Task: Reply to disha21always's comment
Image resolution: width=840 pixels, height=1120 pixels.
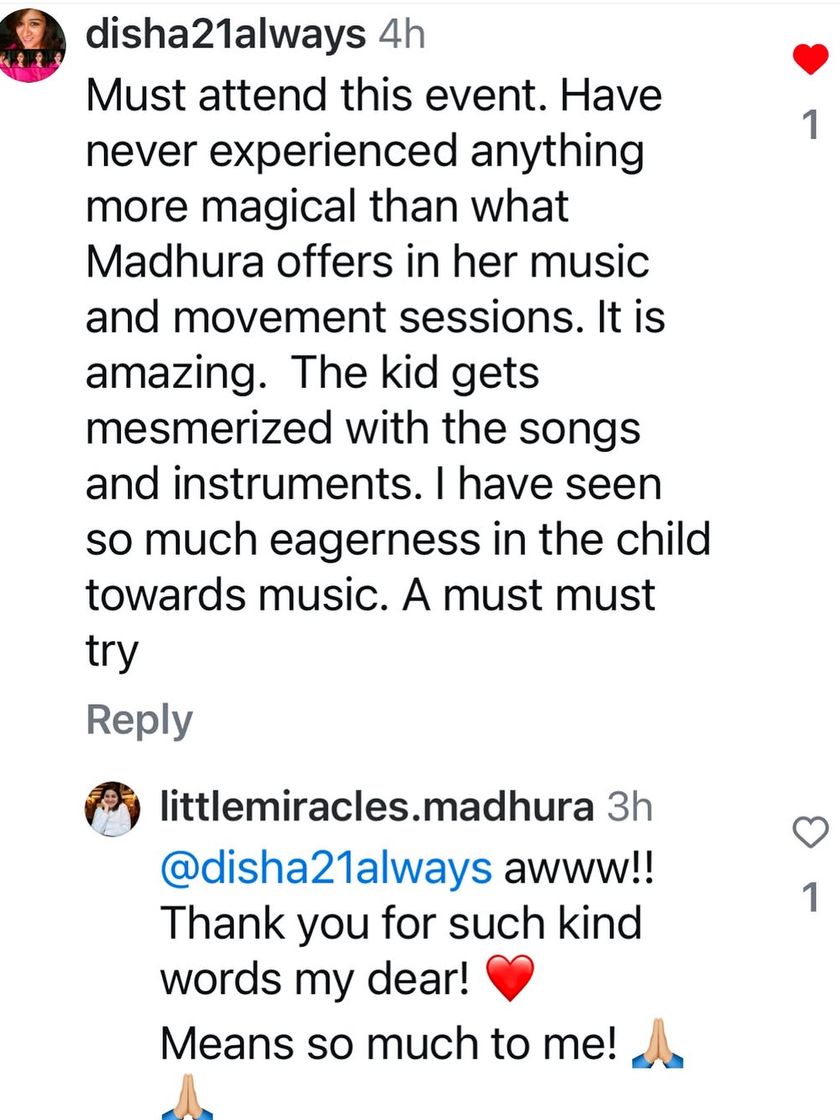Action: coord(139,720)
